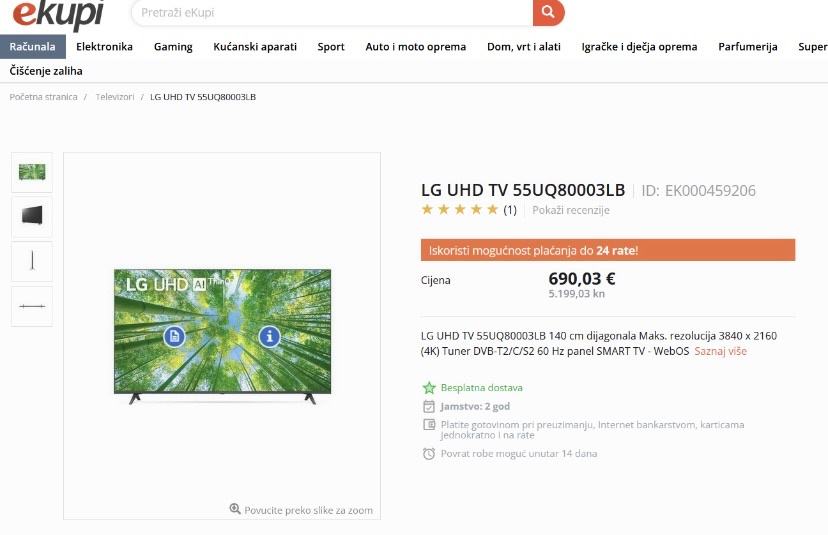This screenshot has height=535, width=828.
Task: Select the front view TV thumbnail
Action: click(32, 172)
